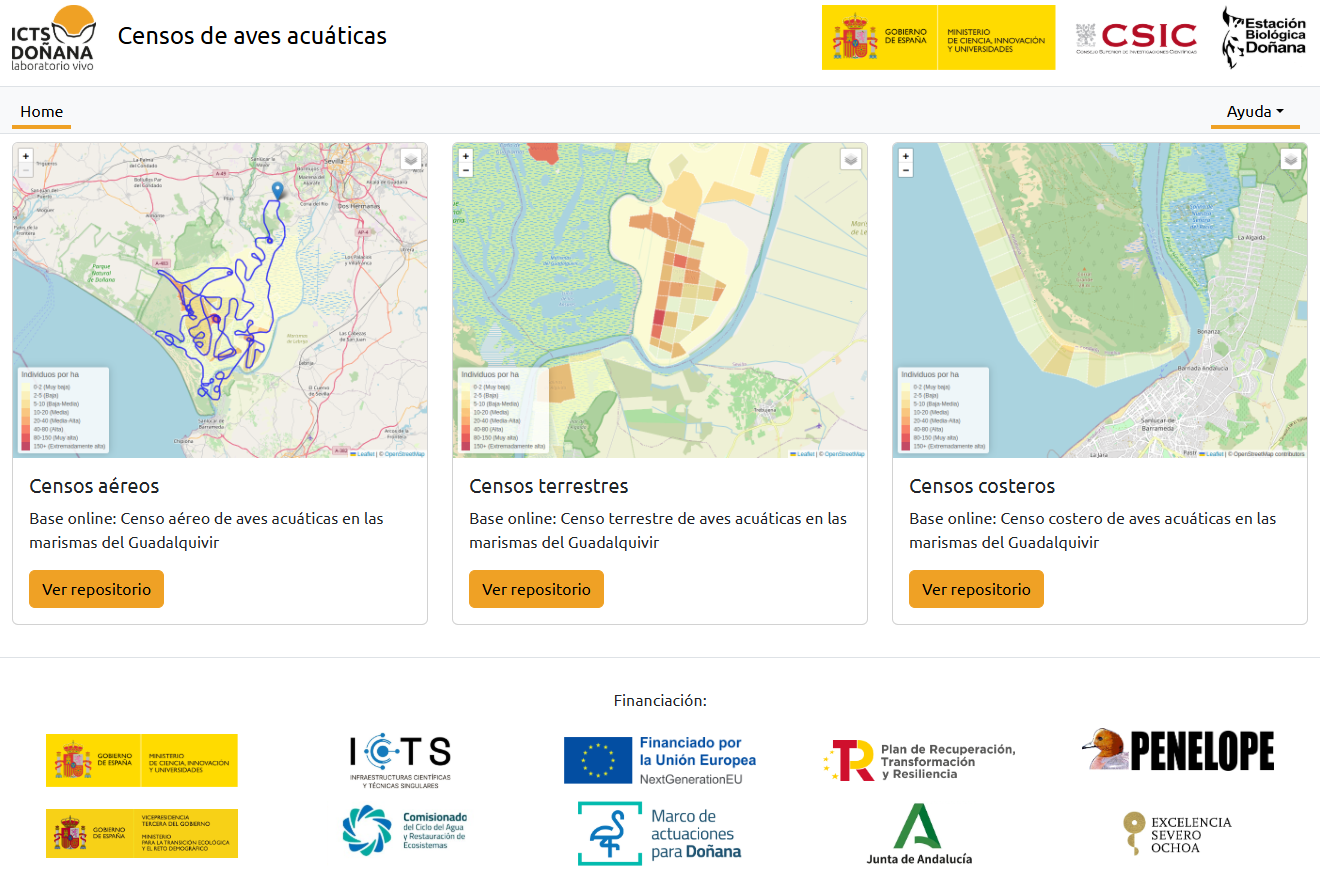1320x885 pixels.
Task: Zoom out on the Censos terrestres map
Action: [465, 170]
